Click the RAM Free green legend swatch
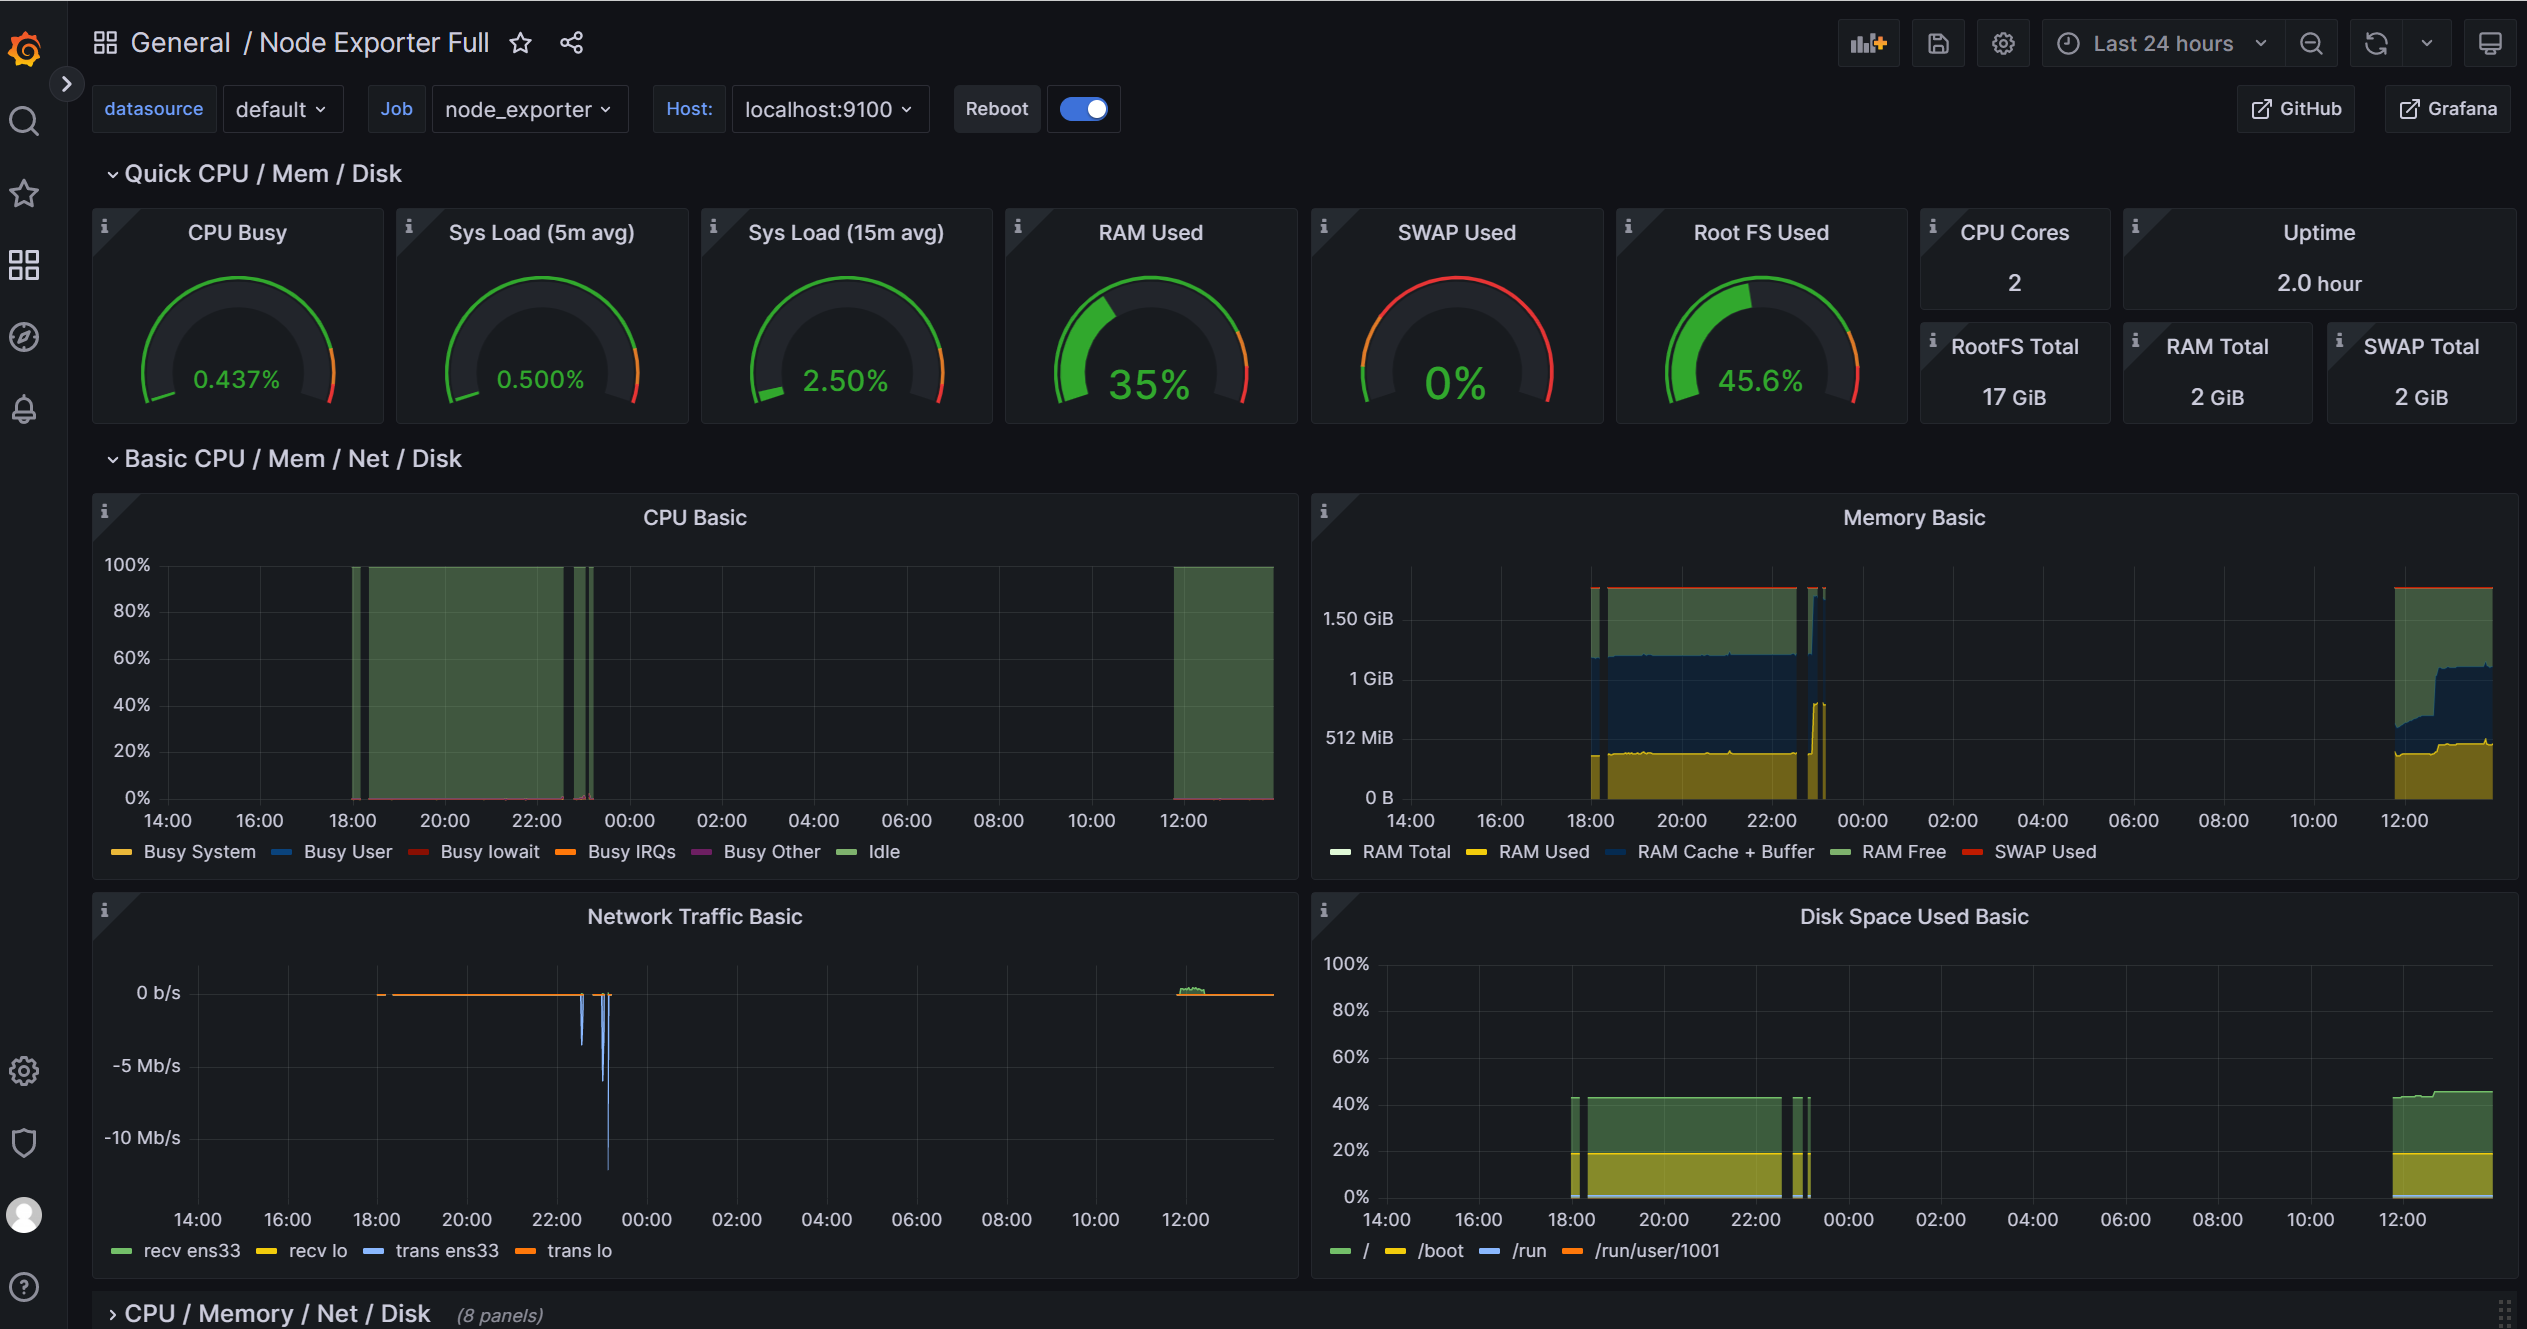The width and height of the screenshot is (2527, 1329). (1840, 852)
